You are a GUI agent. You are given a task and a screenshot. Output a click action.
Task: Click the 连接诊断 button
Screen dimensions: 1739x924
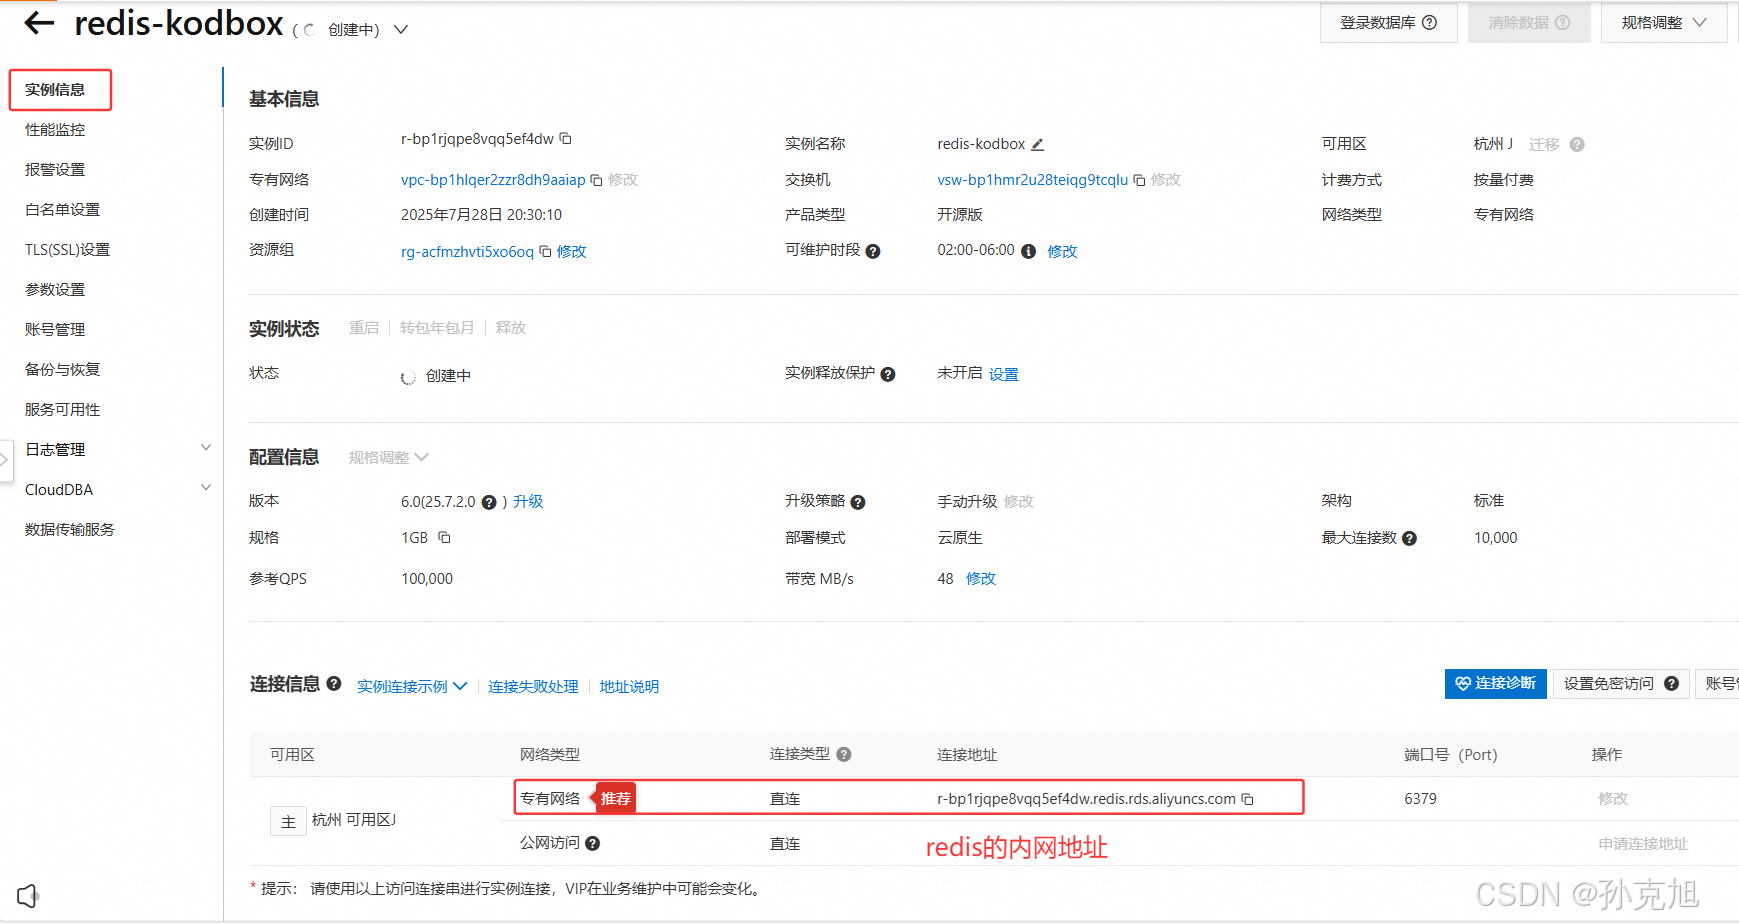1495,684
